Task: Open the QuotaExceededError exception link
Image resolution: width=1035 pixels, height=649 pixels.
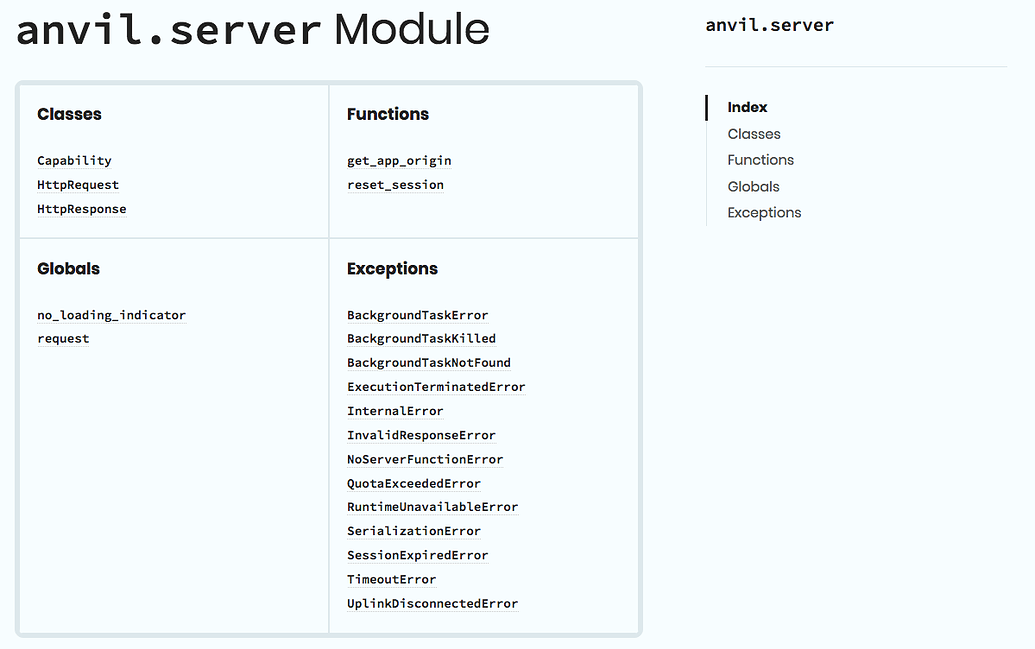Action: [x=413, y=484]
